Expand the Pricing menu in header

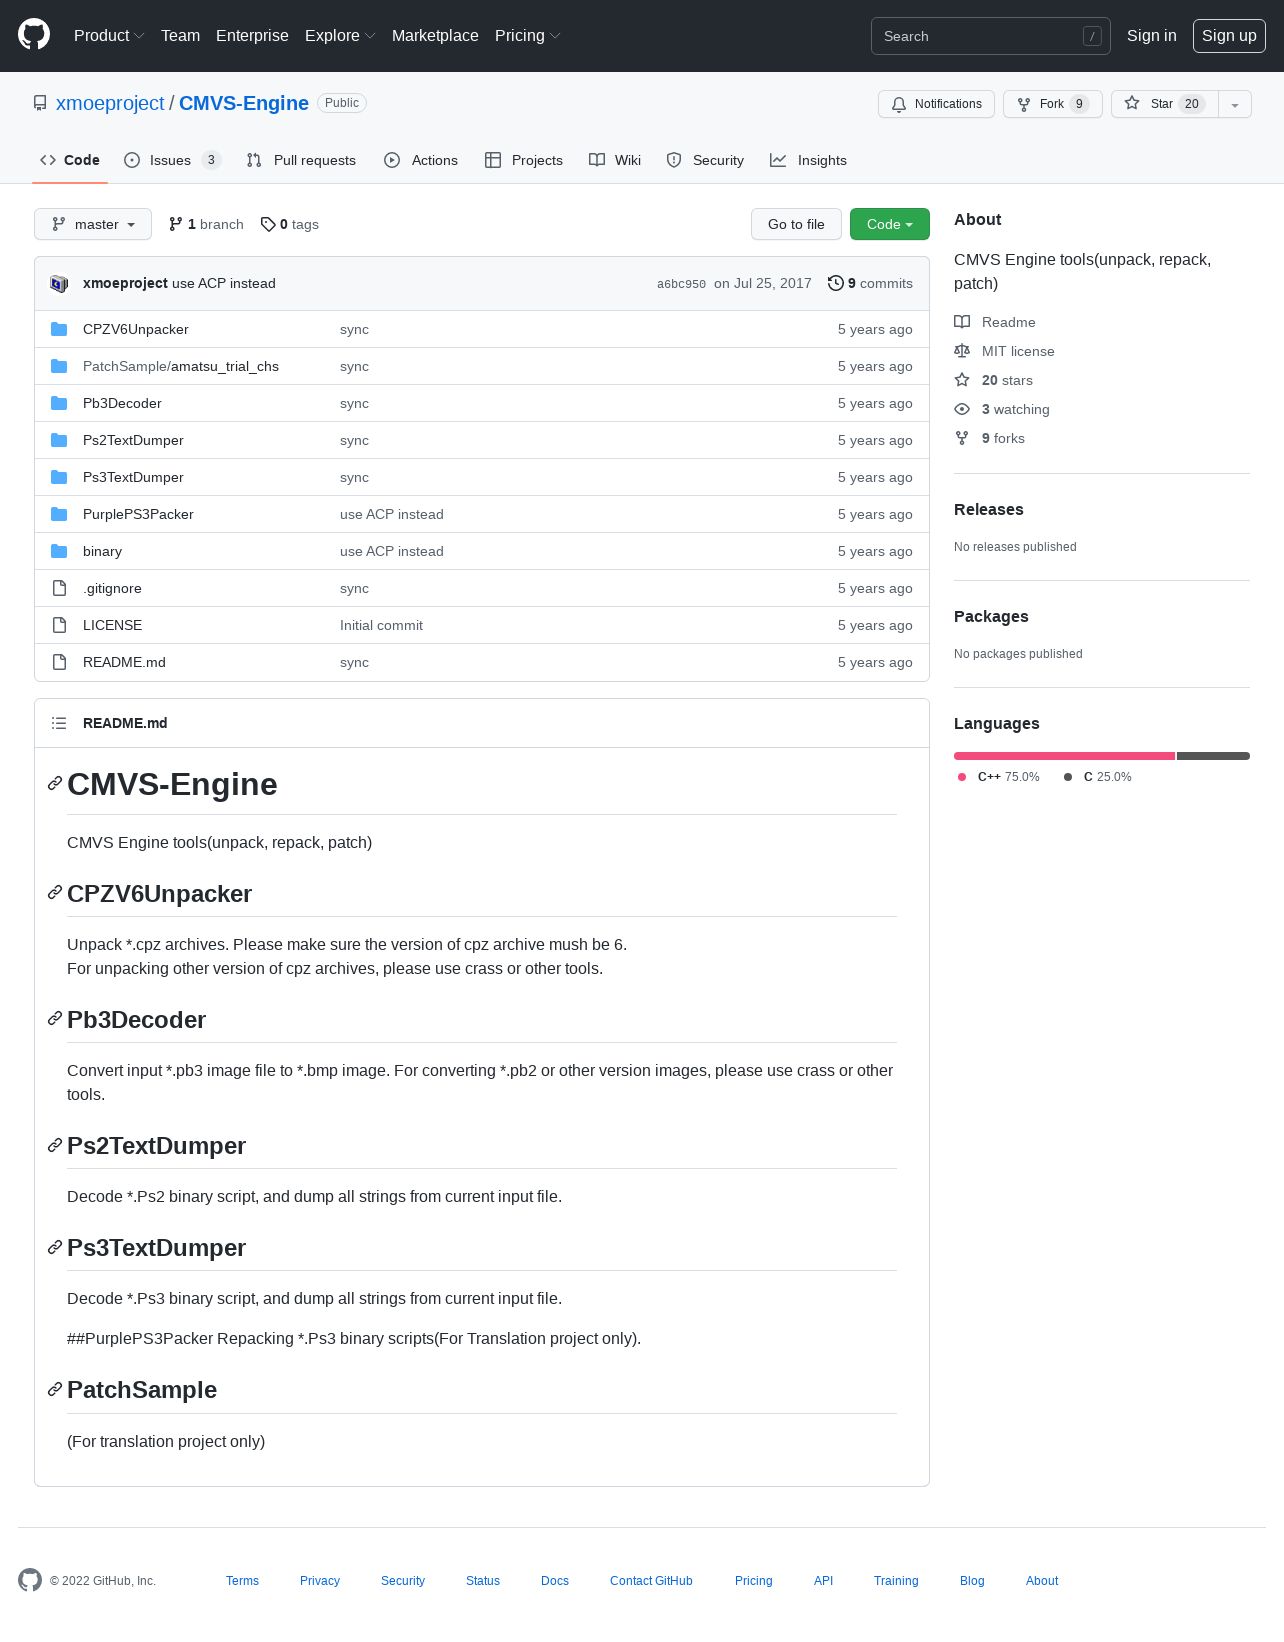tap(527, 35)
